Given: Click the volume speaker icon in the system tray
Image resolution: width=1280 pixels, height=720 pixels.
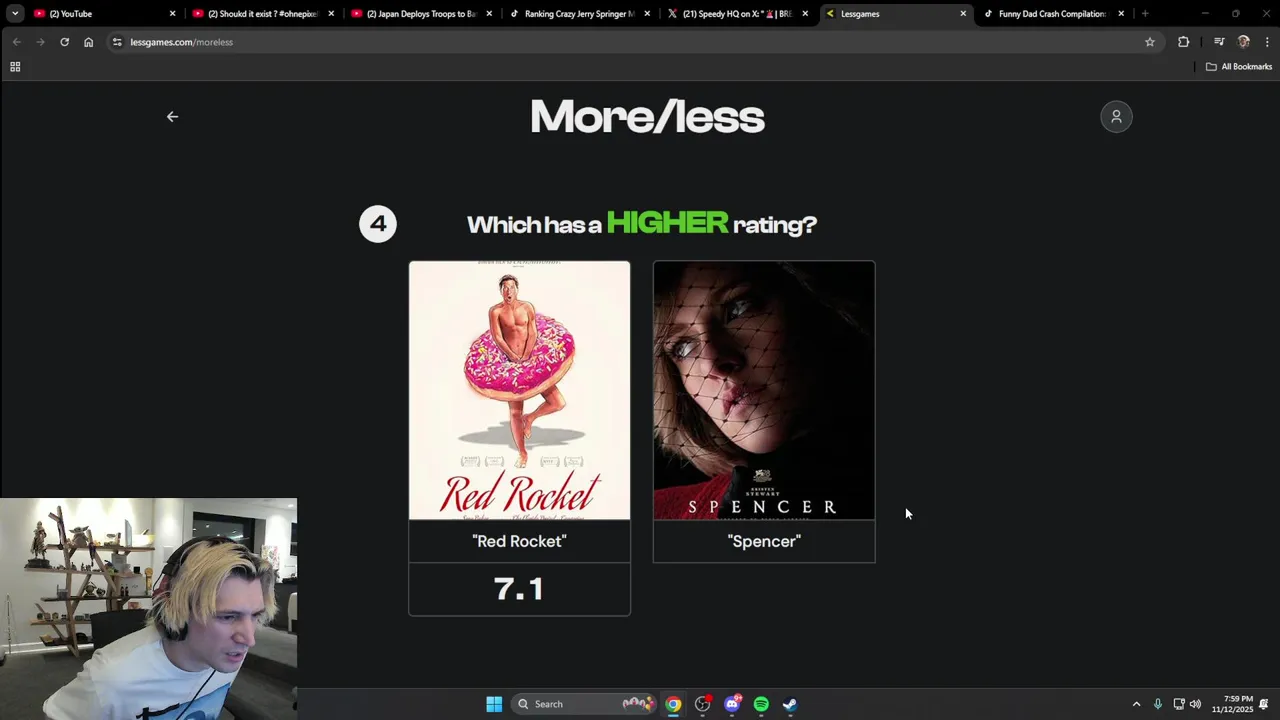Looking at the screenshot, I should (1195, 704).
